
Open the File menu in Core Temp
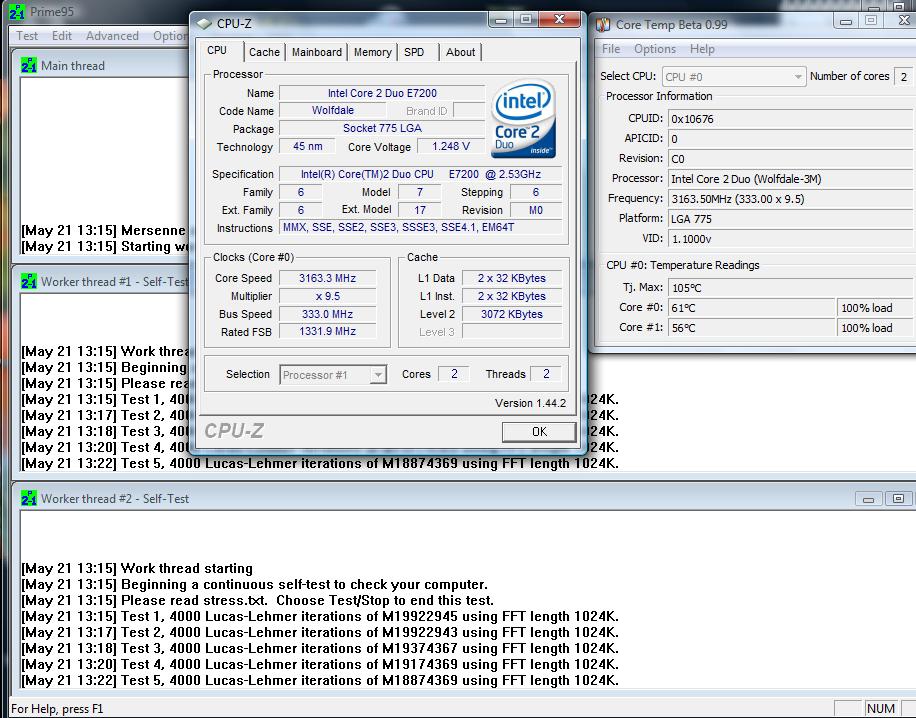pos(611,49)
